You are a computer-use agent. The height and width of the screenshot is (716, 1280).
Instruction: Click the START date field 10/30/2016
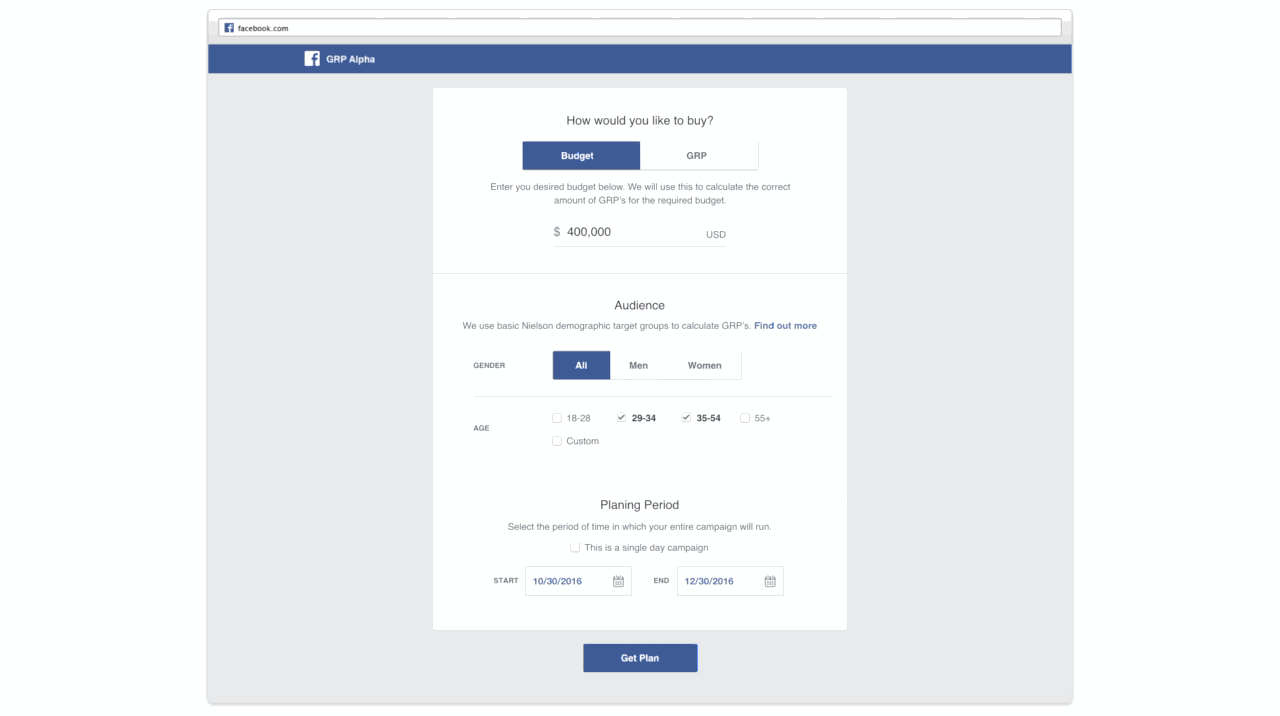click(x=578, y=581)
